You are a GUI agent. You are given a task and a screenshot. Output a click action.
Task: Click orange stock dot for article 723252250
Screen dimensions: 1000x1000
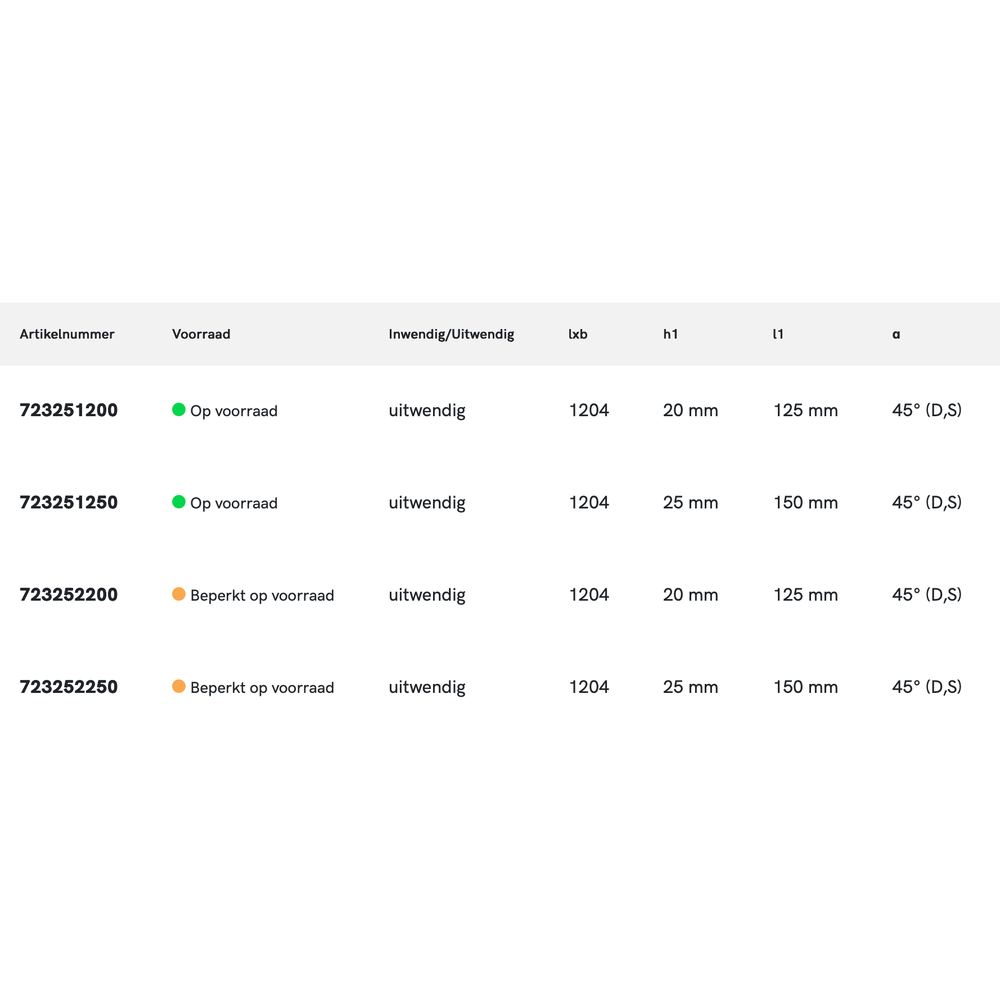pos(179,686)
